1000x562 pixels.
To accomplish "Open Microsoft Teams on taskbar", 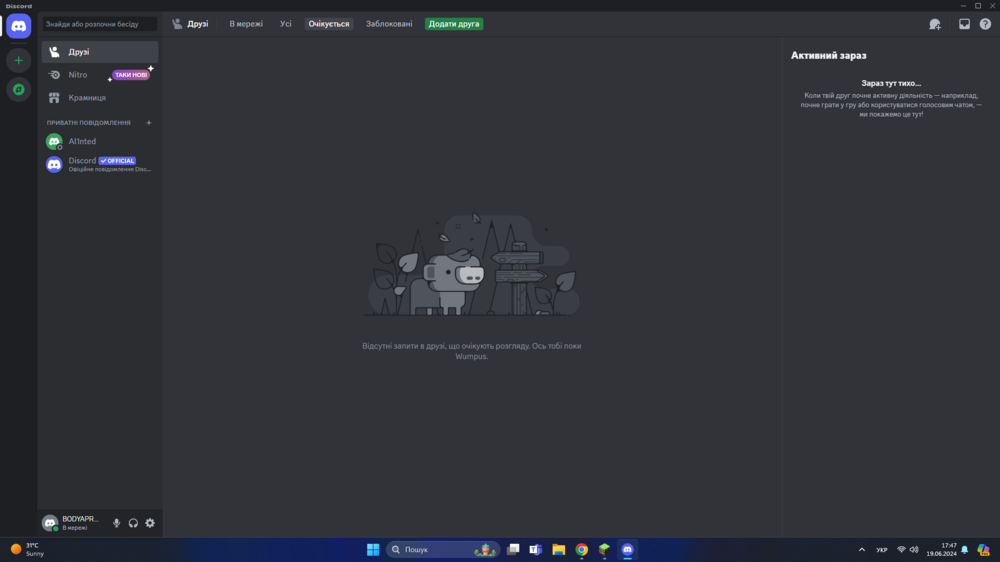I will [x=536, y=549].
